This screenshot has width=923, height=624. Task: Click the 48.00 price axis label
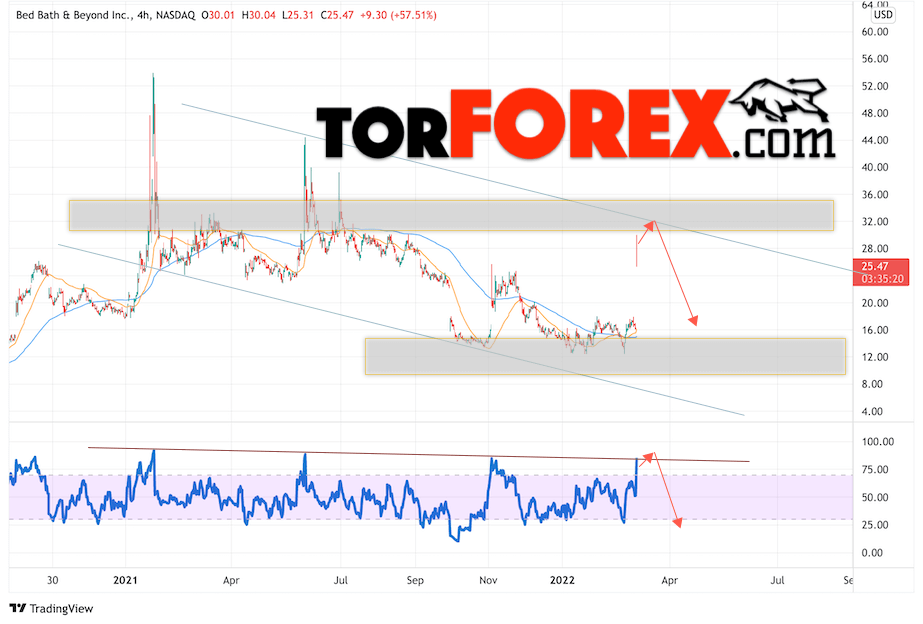[x=875, y=113]
